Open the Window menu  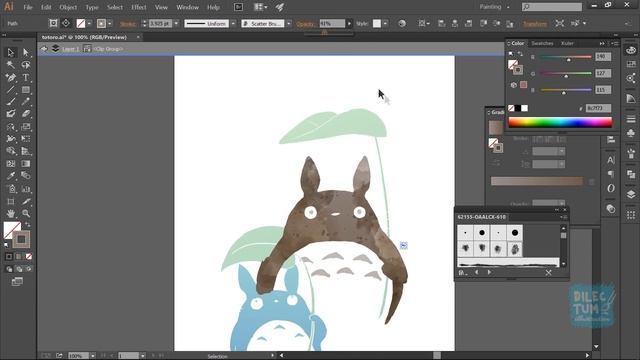(x=187, y=7)
